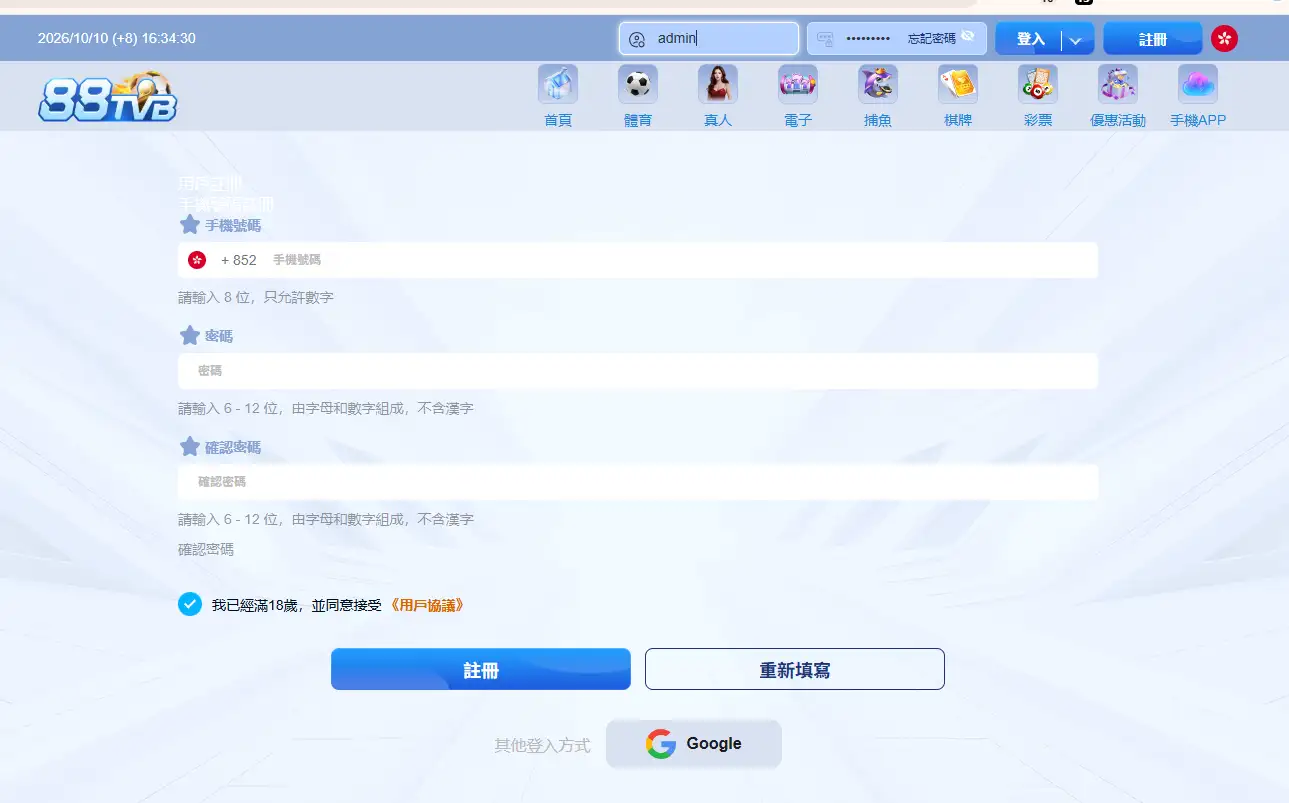Sign in with the Google button

coord(694,744)
